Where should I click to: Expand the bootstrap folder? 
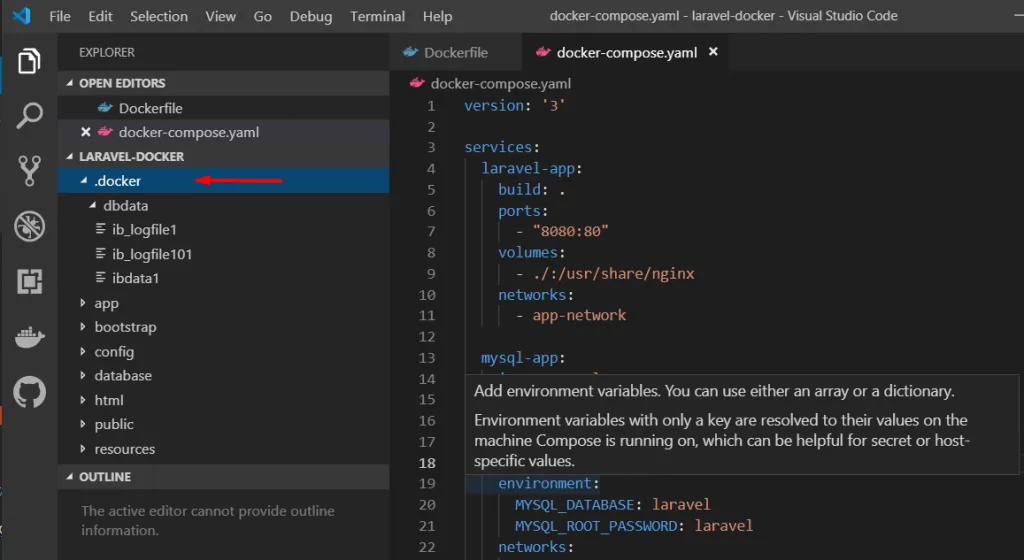[82, 327]
